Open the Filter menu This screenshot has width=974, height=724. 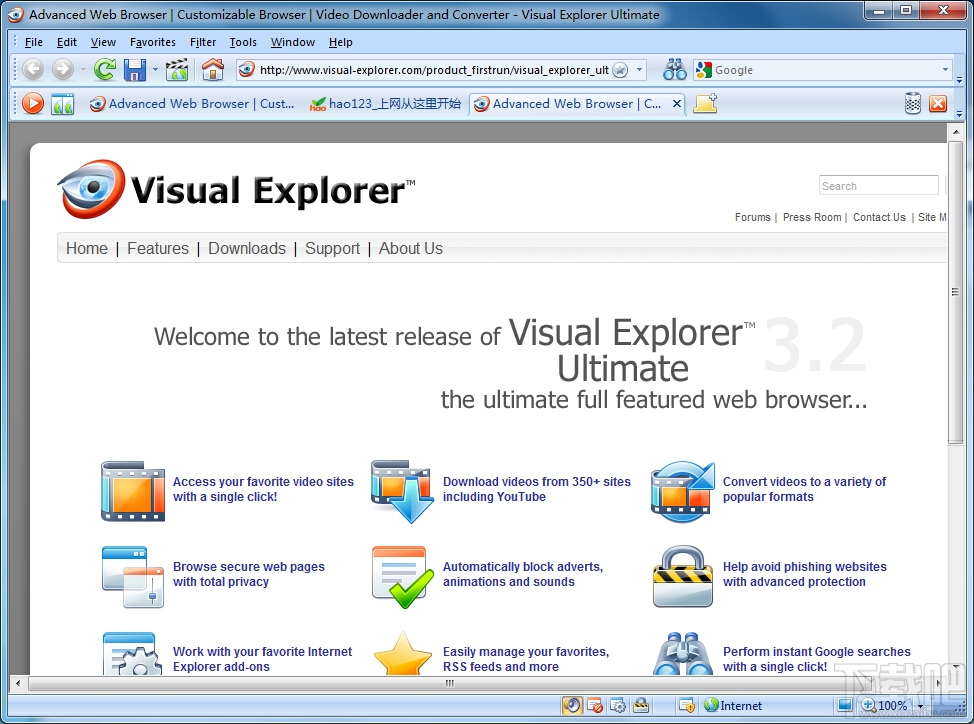[x=203, y=42]
